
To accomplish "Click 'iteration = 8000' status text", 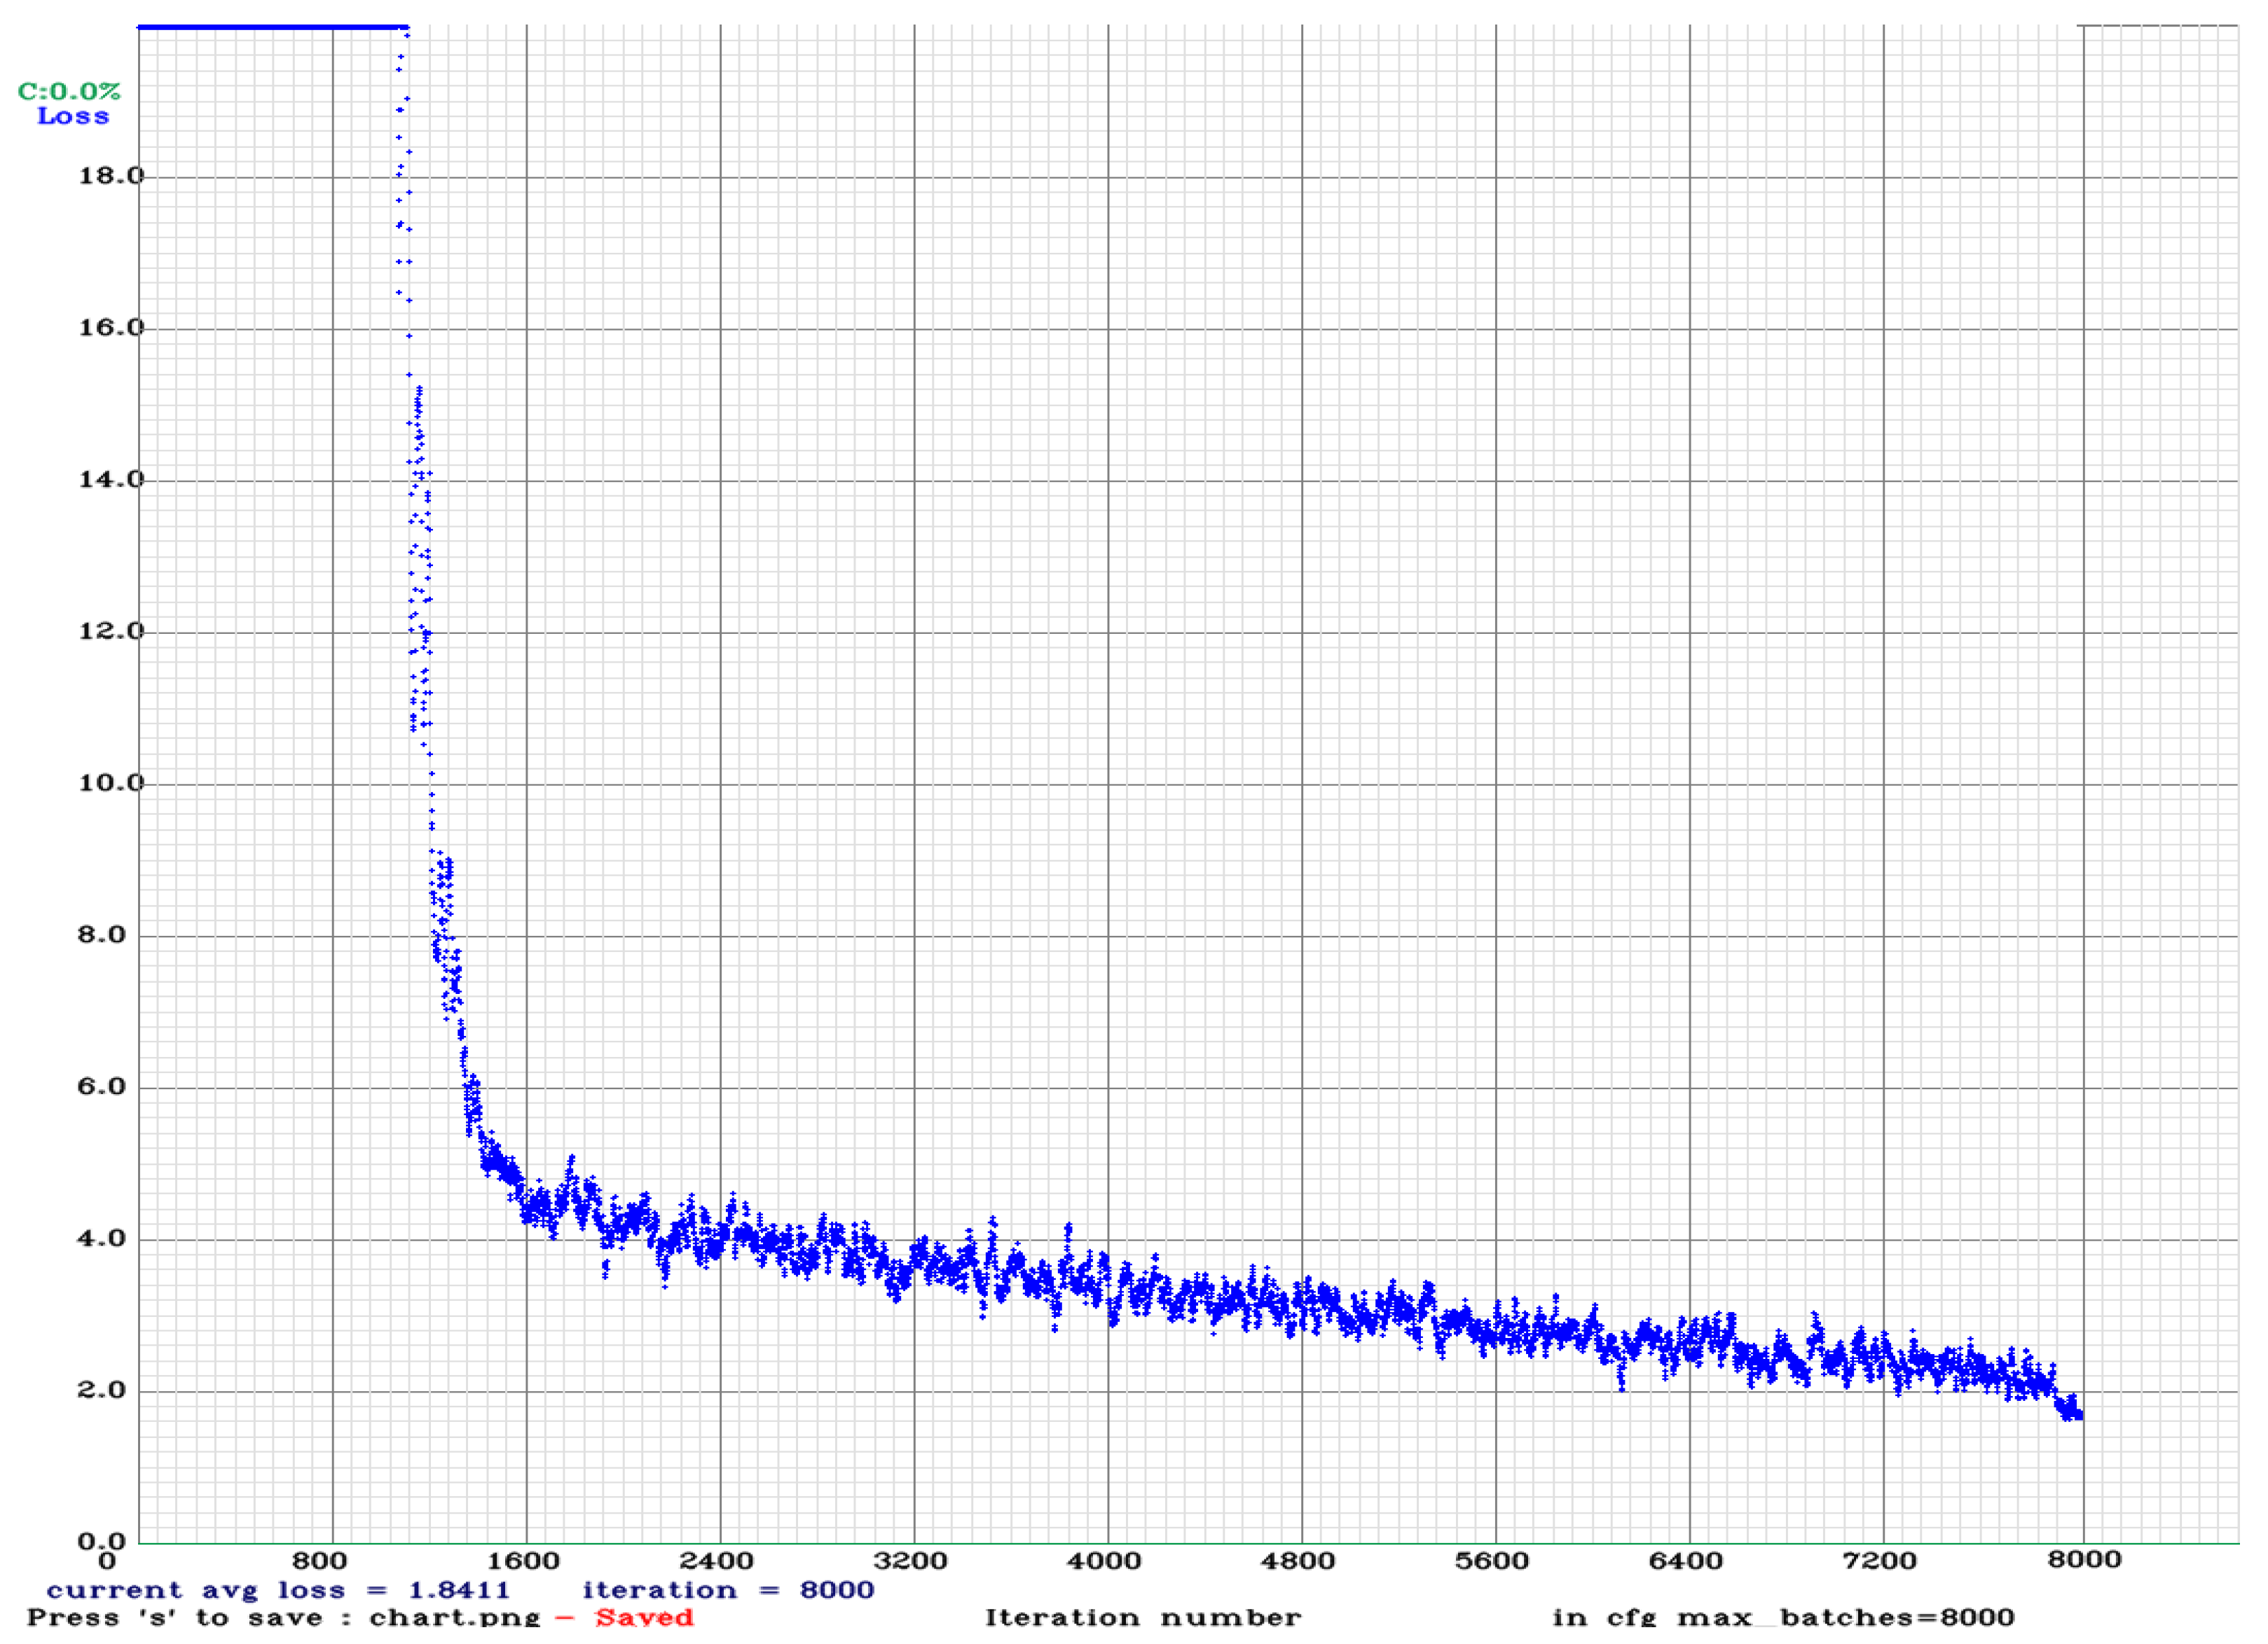I will 728,1591.
